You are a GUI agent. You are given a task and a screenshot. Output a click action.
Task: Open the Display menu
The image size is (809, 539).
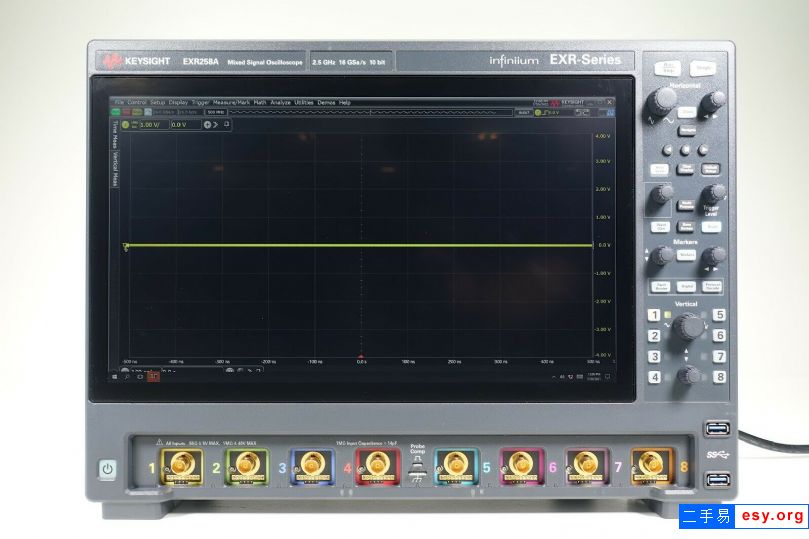(x=179, y=102)
